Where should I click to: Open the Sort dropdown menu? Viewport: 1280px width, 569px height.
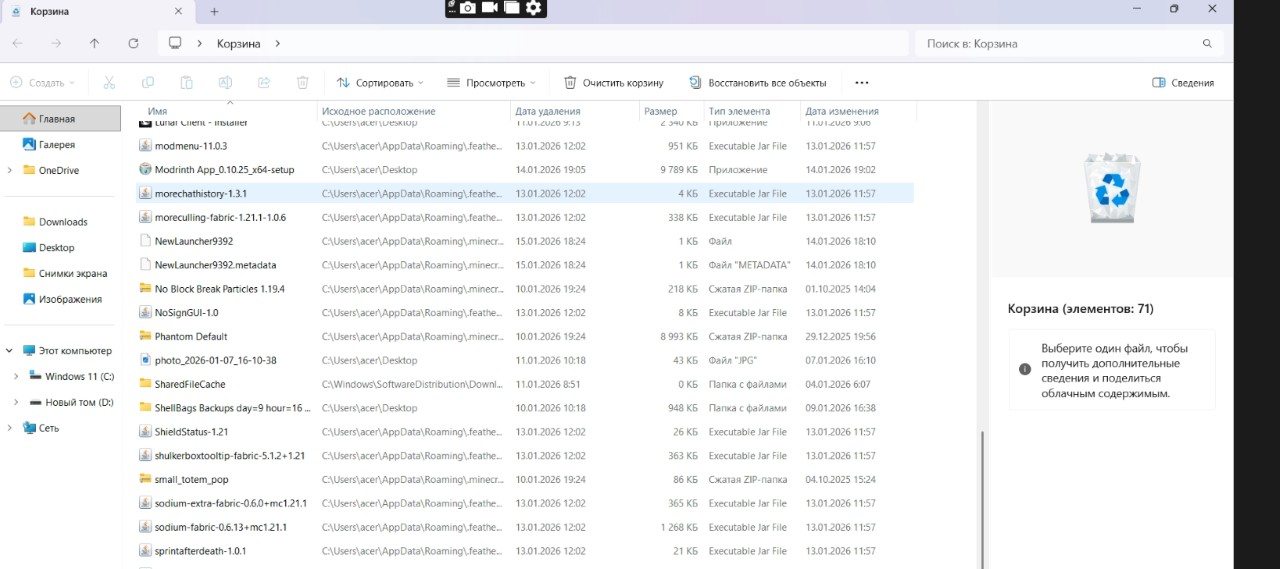click(380, 83)
